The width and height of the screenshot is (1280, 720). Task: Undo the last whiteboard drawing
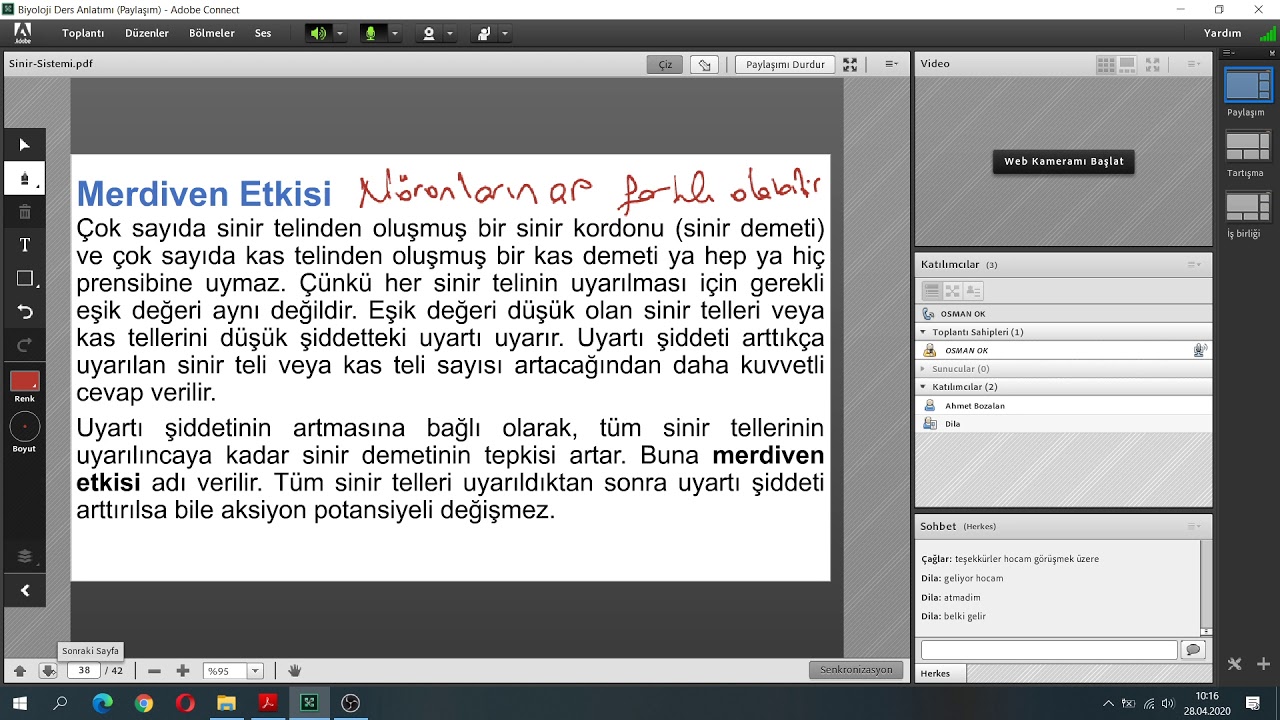click(x=24, y=312)
